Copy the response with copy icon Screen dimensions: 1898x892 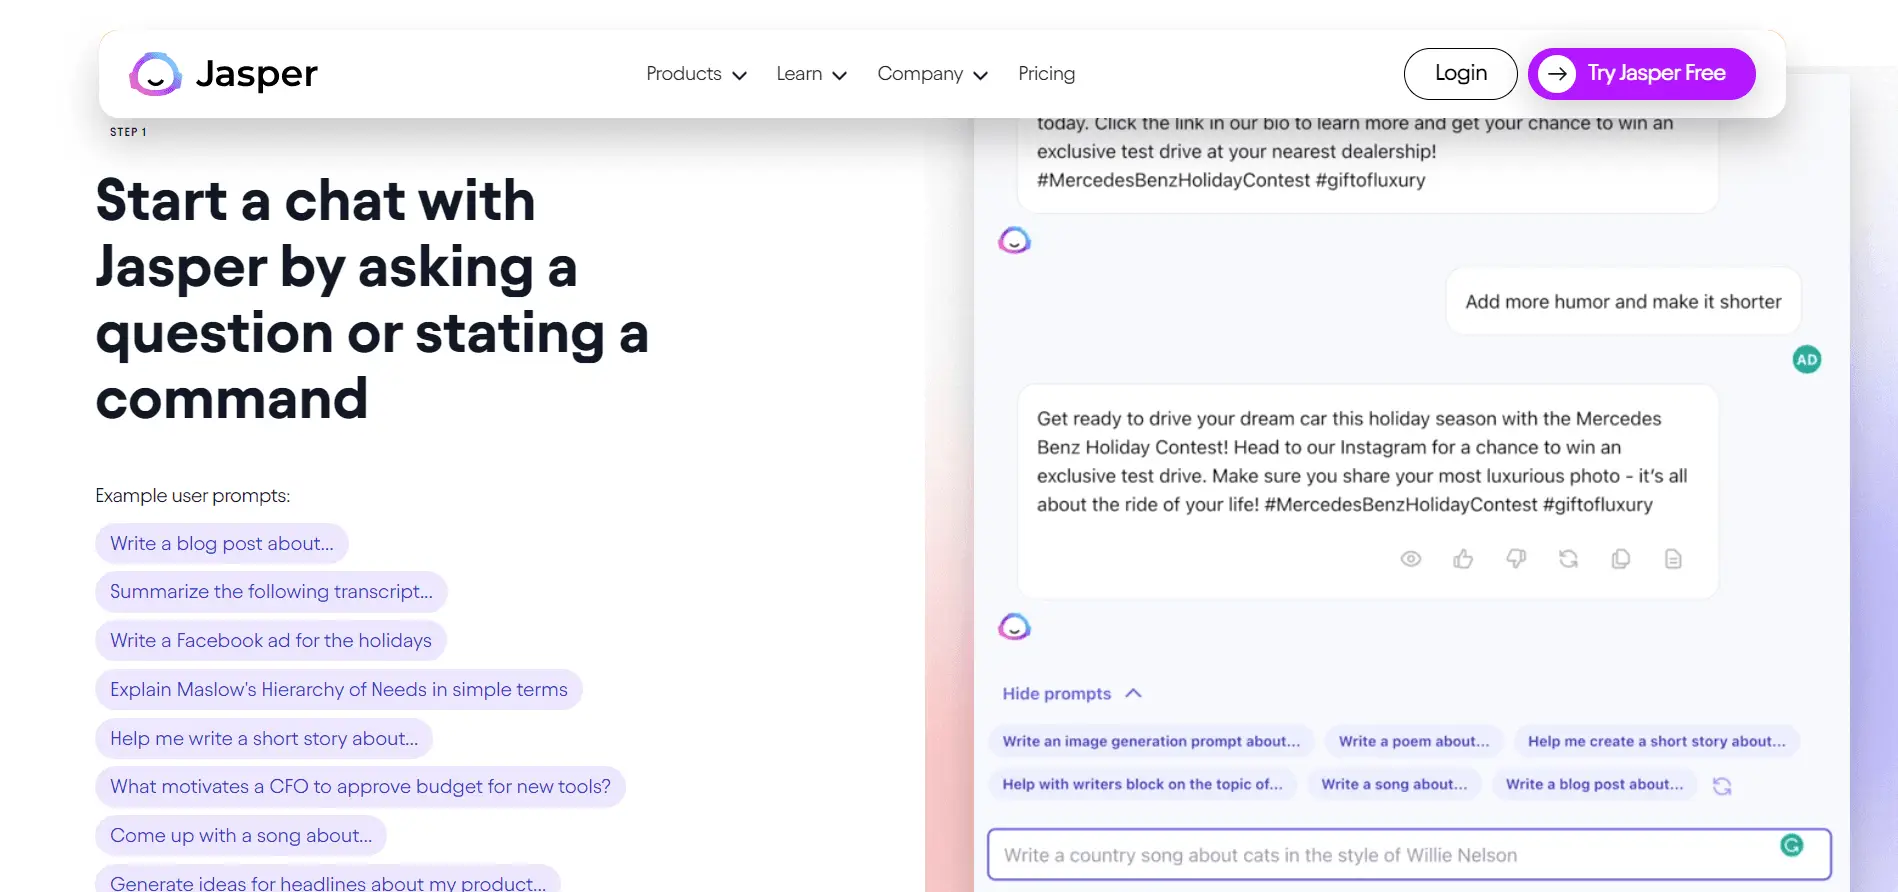coord(1621,559)
